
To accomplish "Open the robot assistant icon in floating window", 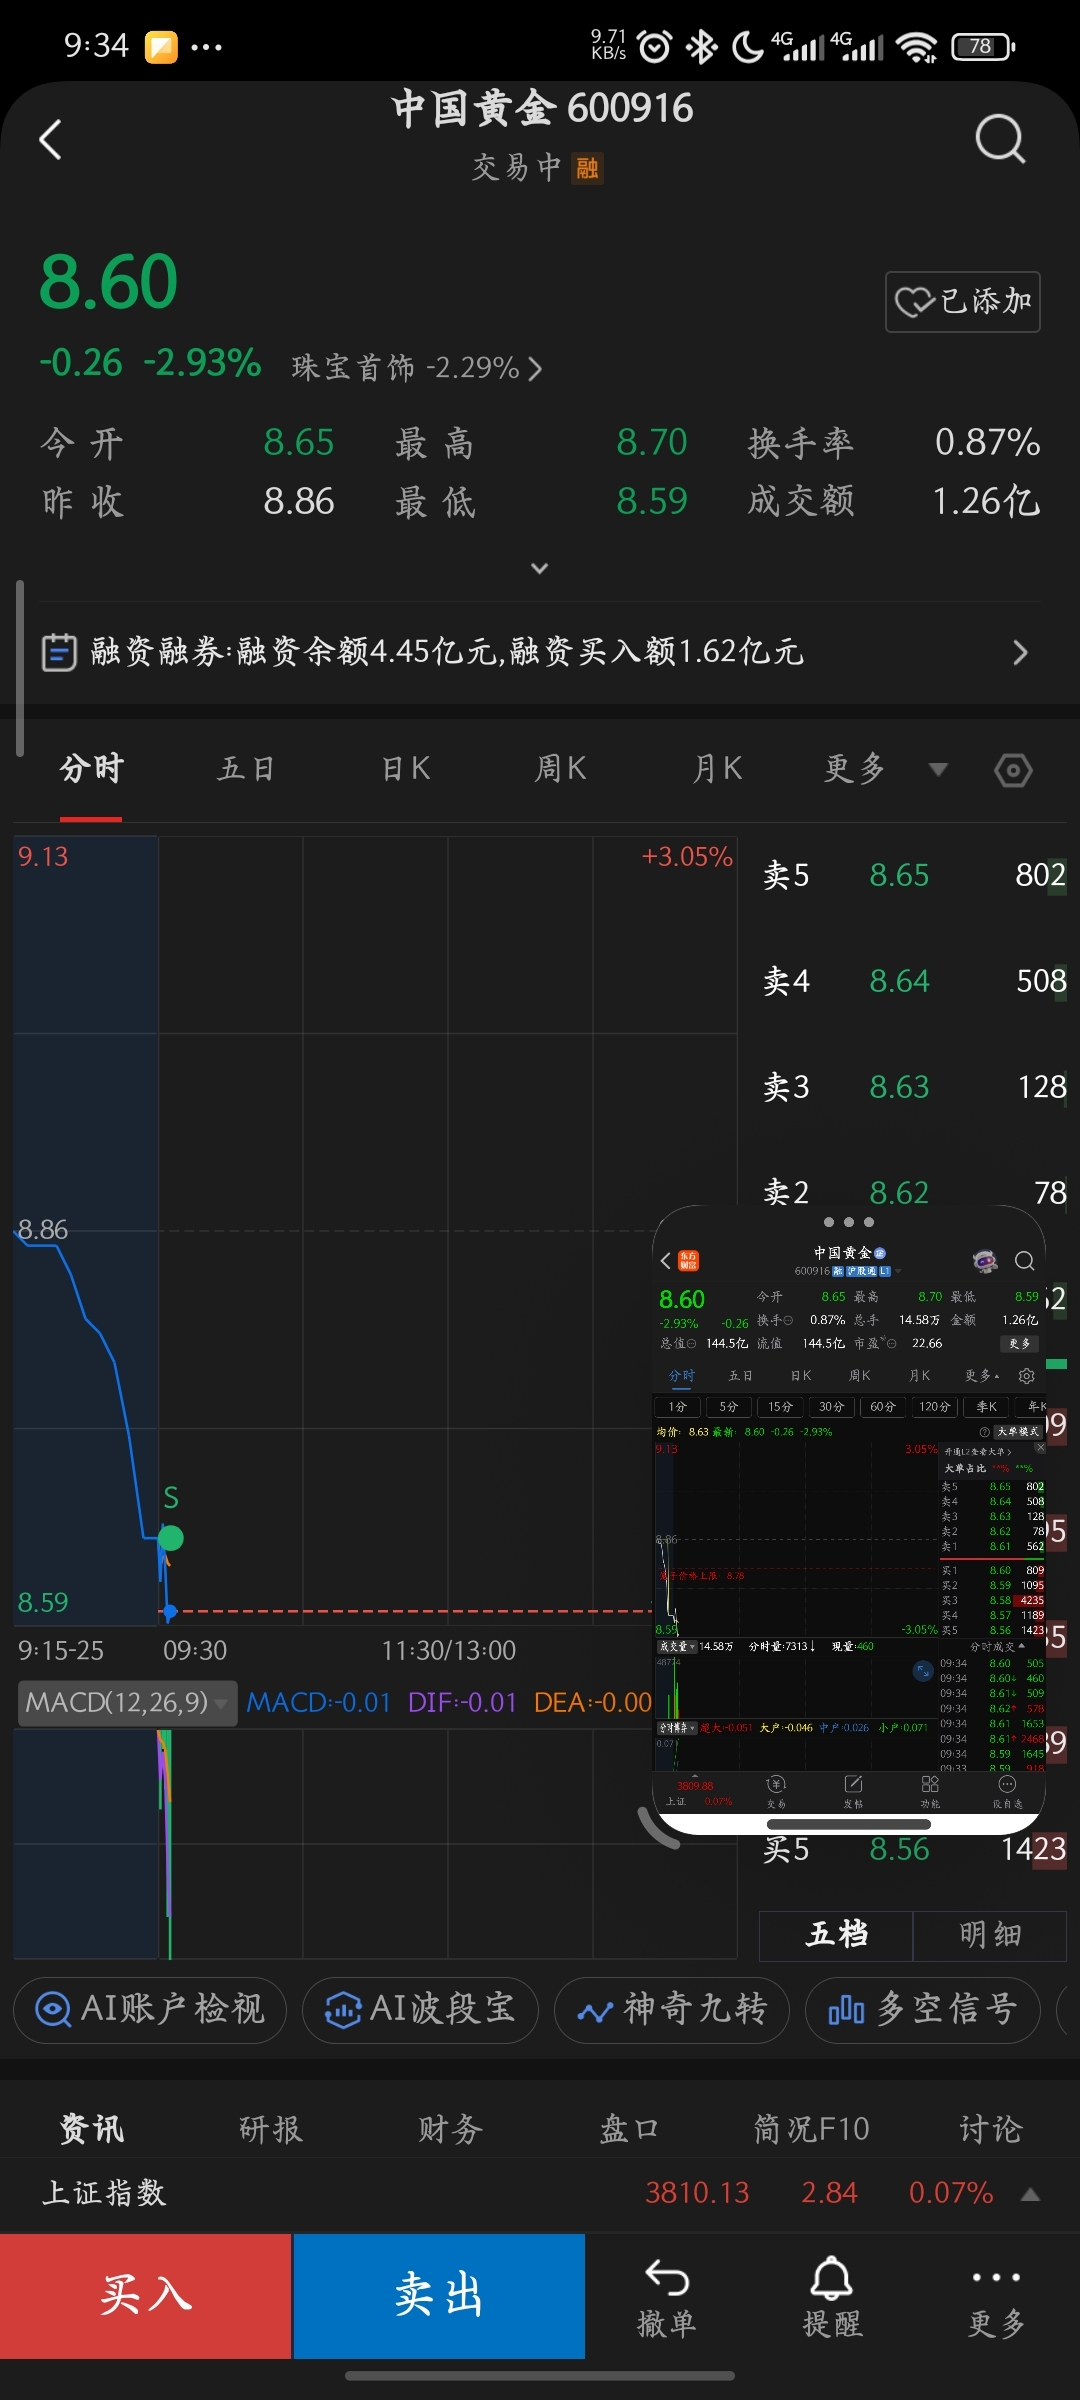I will [x=985, y=1261].
